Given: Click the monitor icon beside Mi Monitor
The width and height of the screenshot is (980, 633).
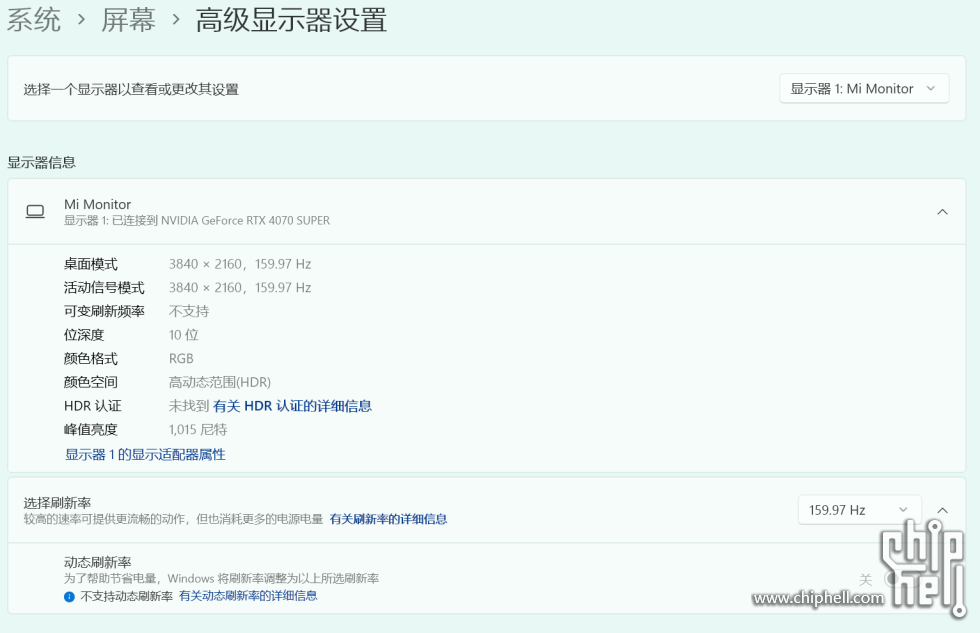Looking at the screenshot, I should 35,212.
